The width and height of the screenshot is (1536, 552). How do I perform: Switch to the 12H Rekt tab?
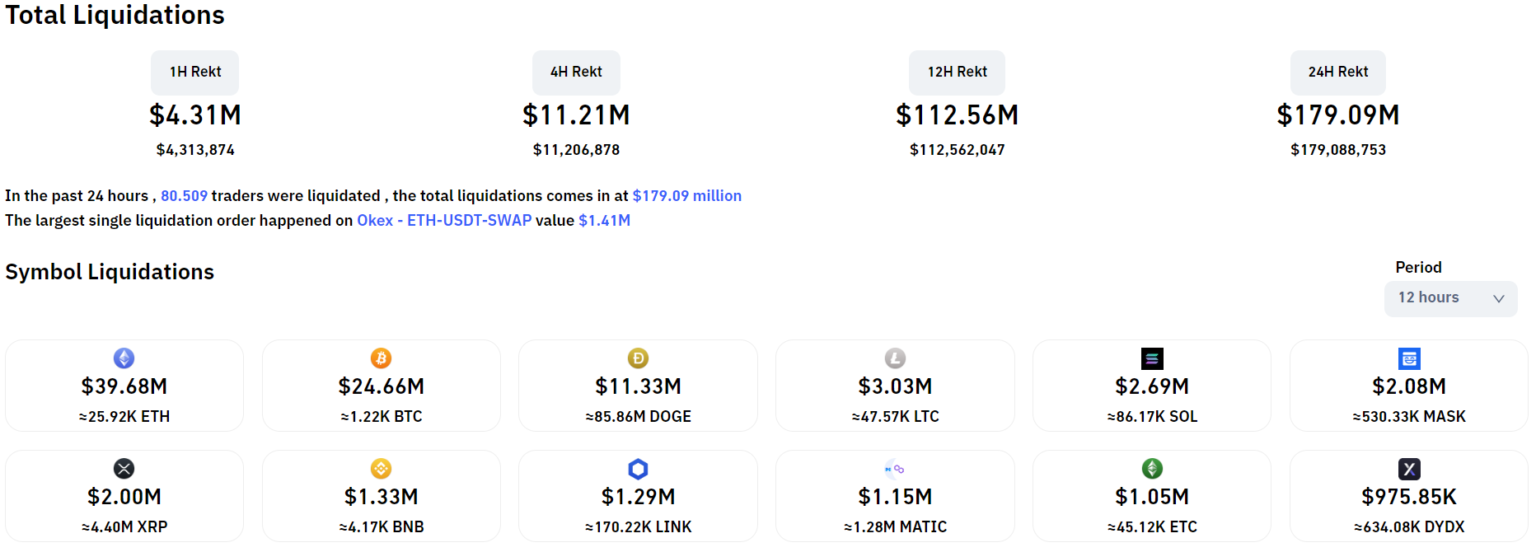click(957, 72)
